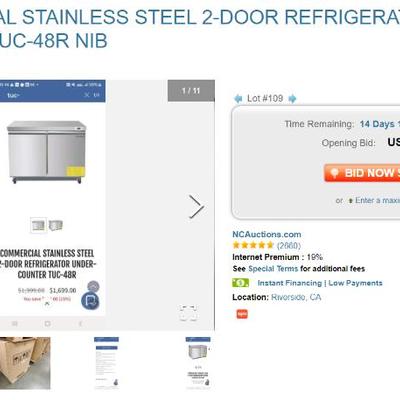Select the cardboard box thumbnail
The image size is (400, 400).
(25, 363)
